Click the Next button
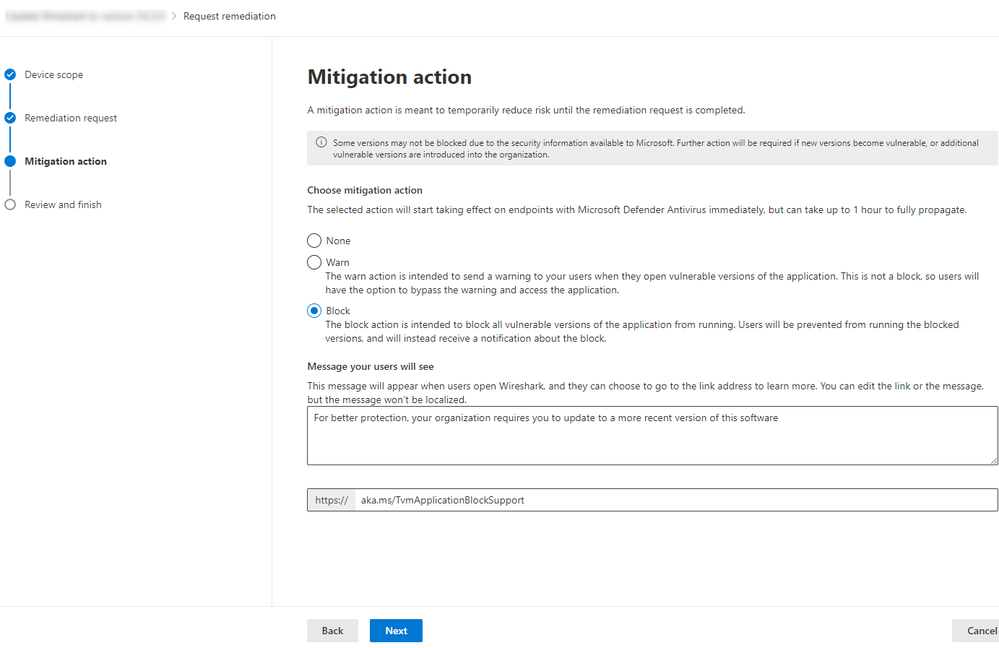 coord(396,631)
